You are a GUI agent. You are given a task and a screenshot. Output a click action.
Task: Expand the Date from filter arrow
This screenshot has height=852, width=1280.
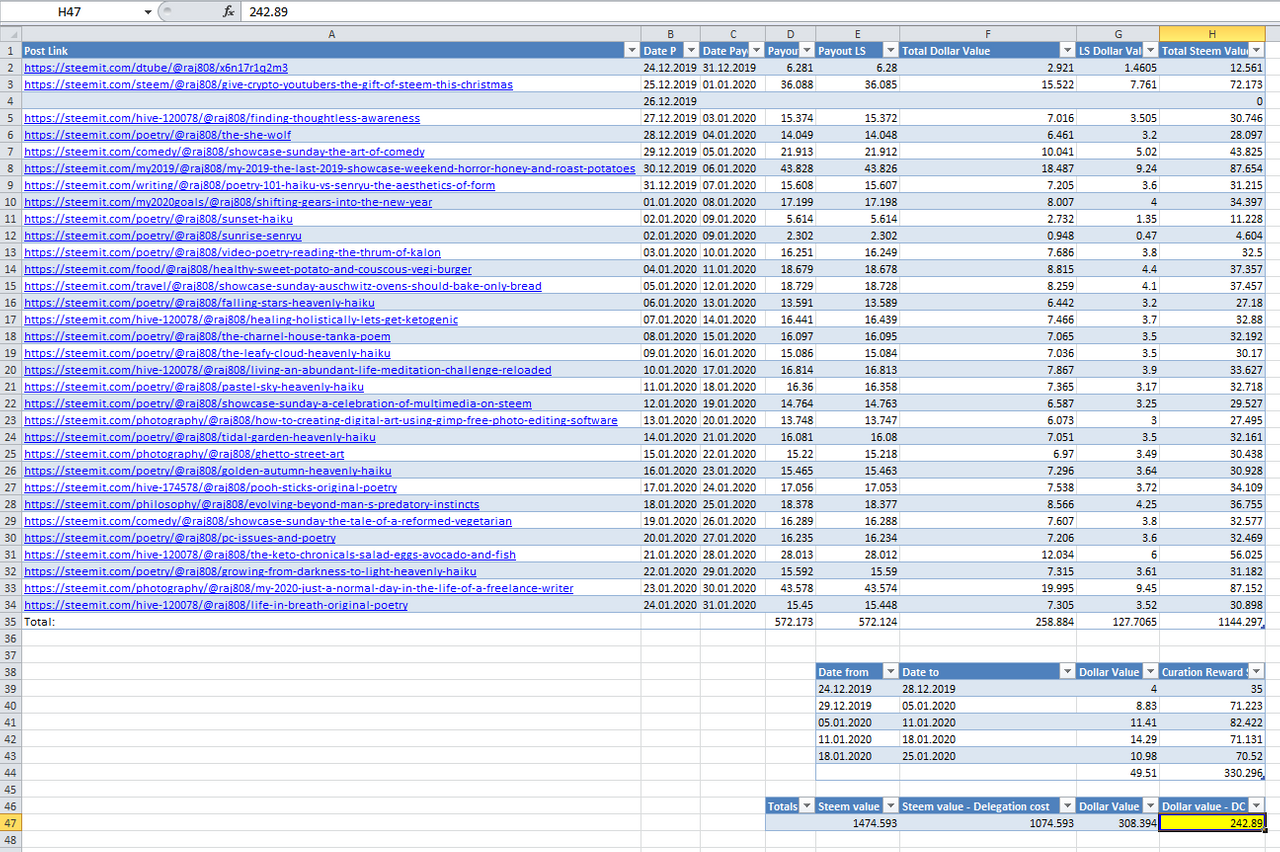pos(890,672)
